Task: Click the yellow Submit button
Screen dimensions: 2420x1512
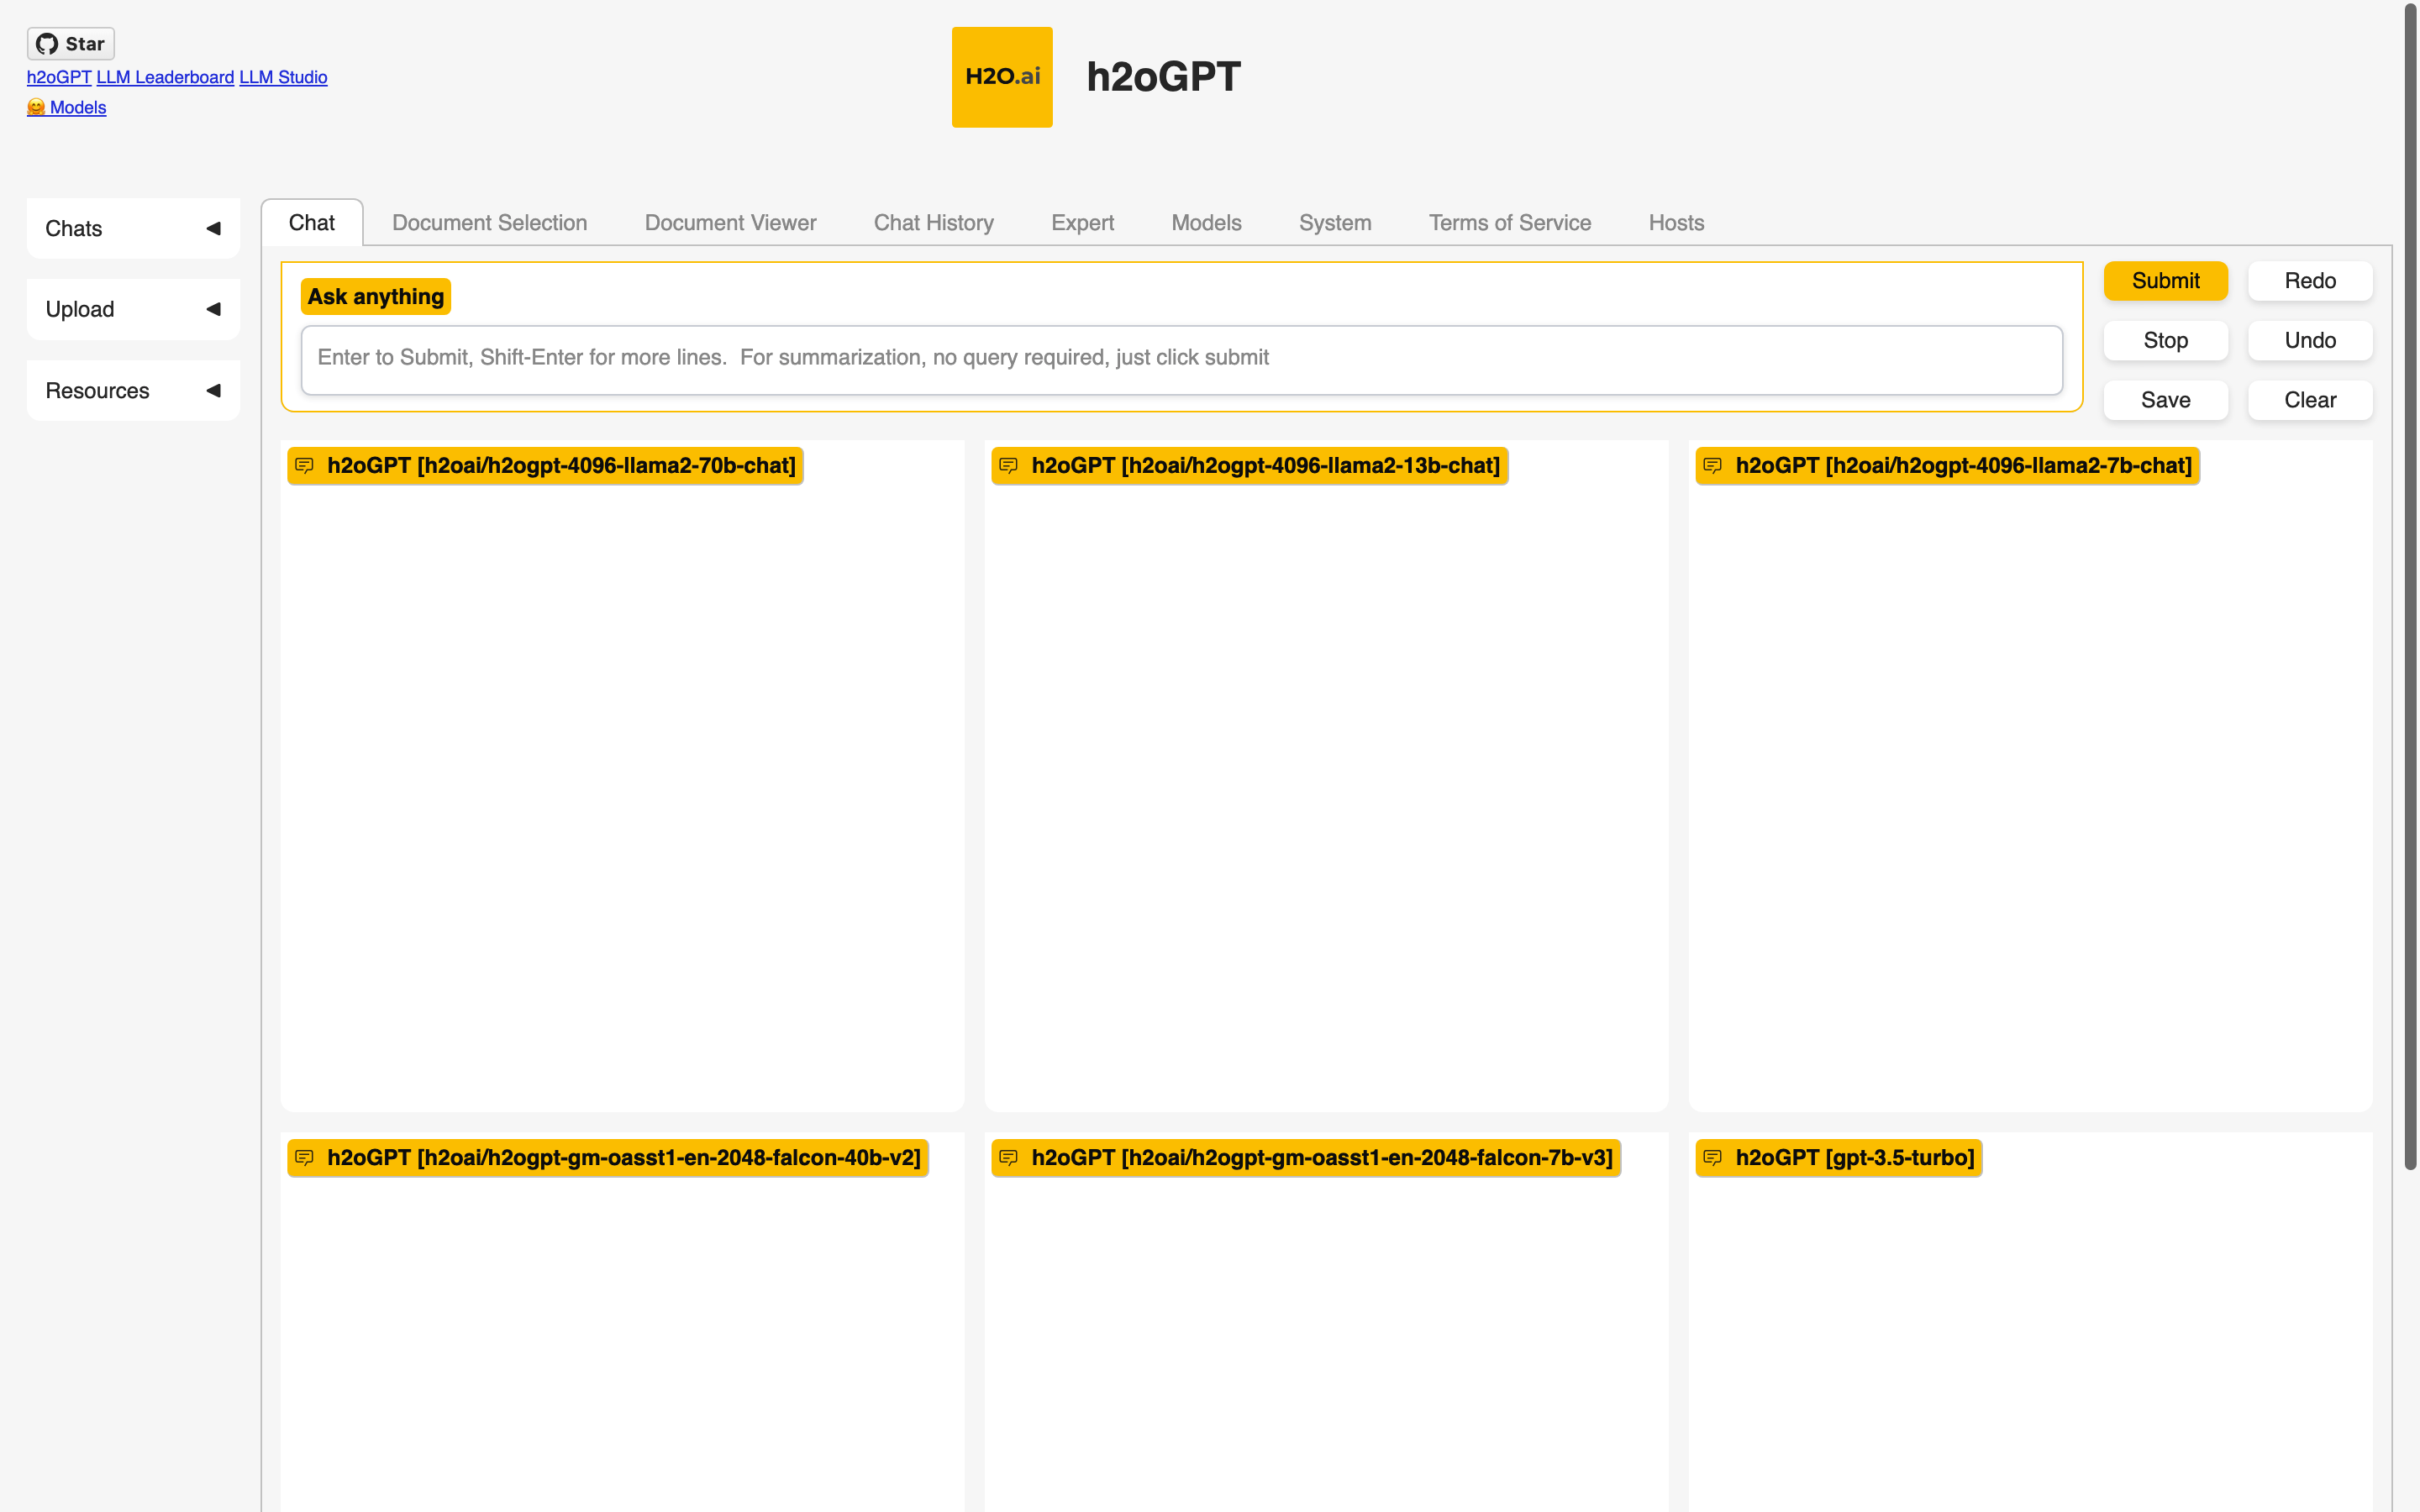Action: click(x=2166, y=281)
